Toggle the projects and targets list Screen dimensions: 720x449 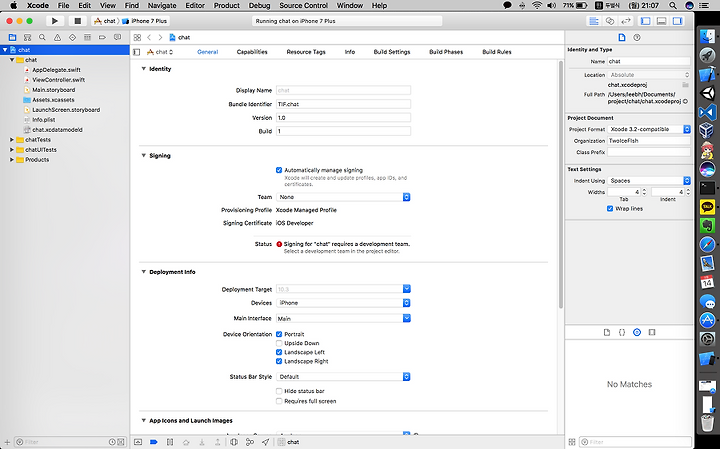coord(136,52)
